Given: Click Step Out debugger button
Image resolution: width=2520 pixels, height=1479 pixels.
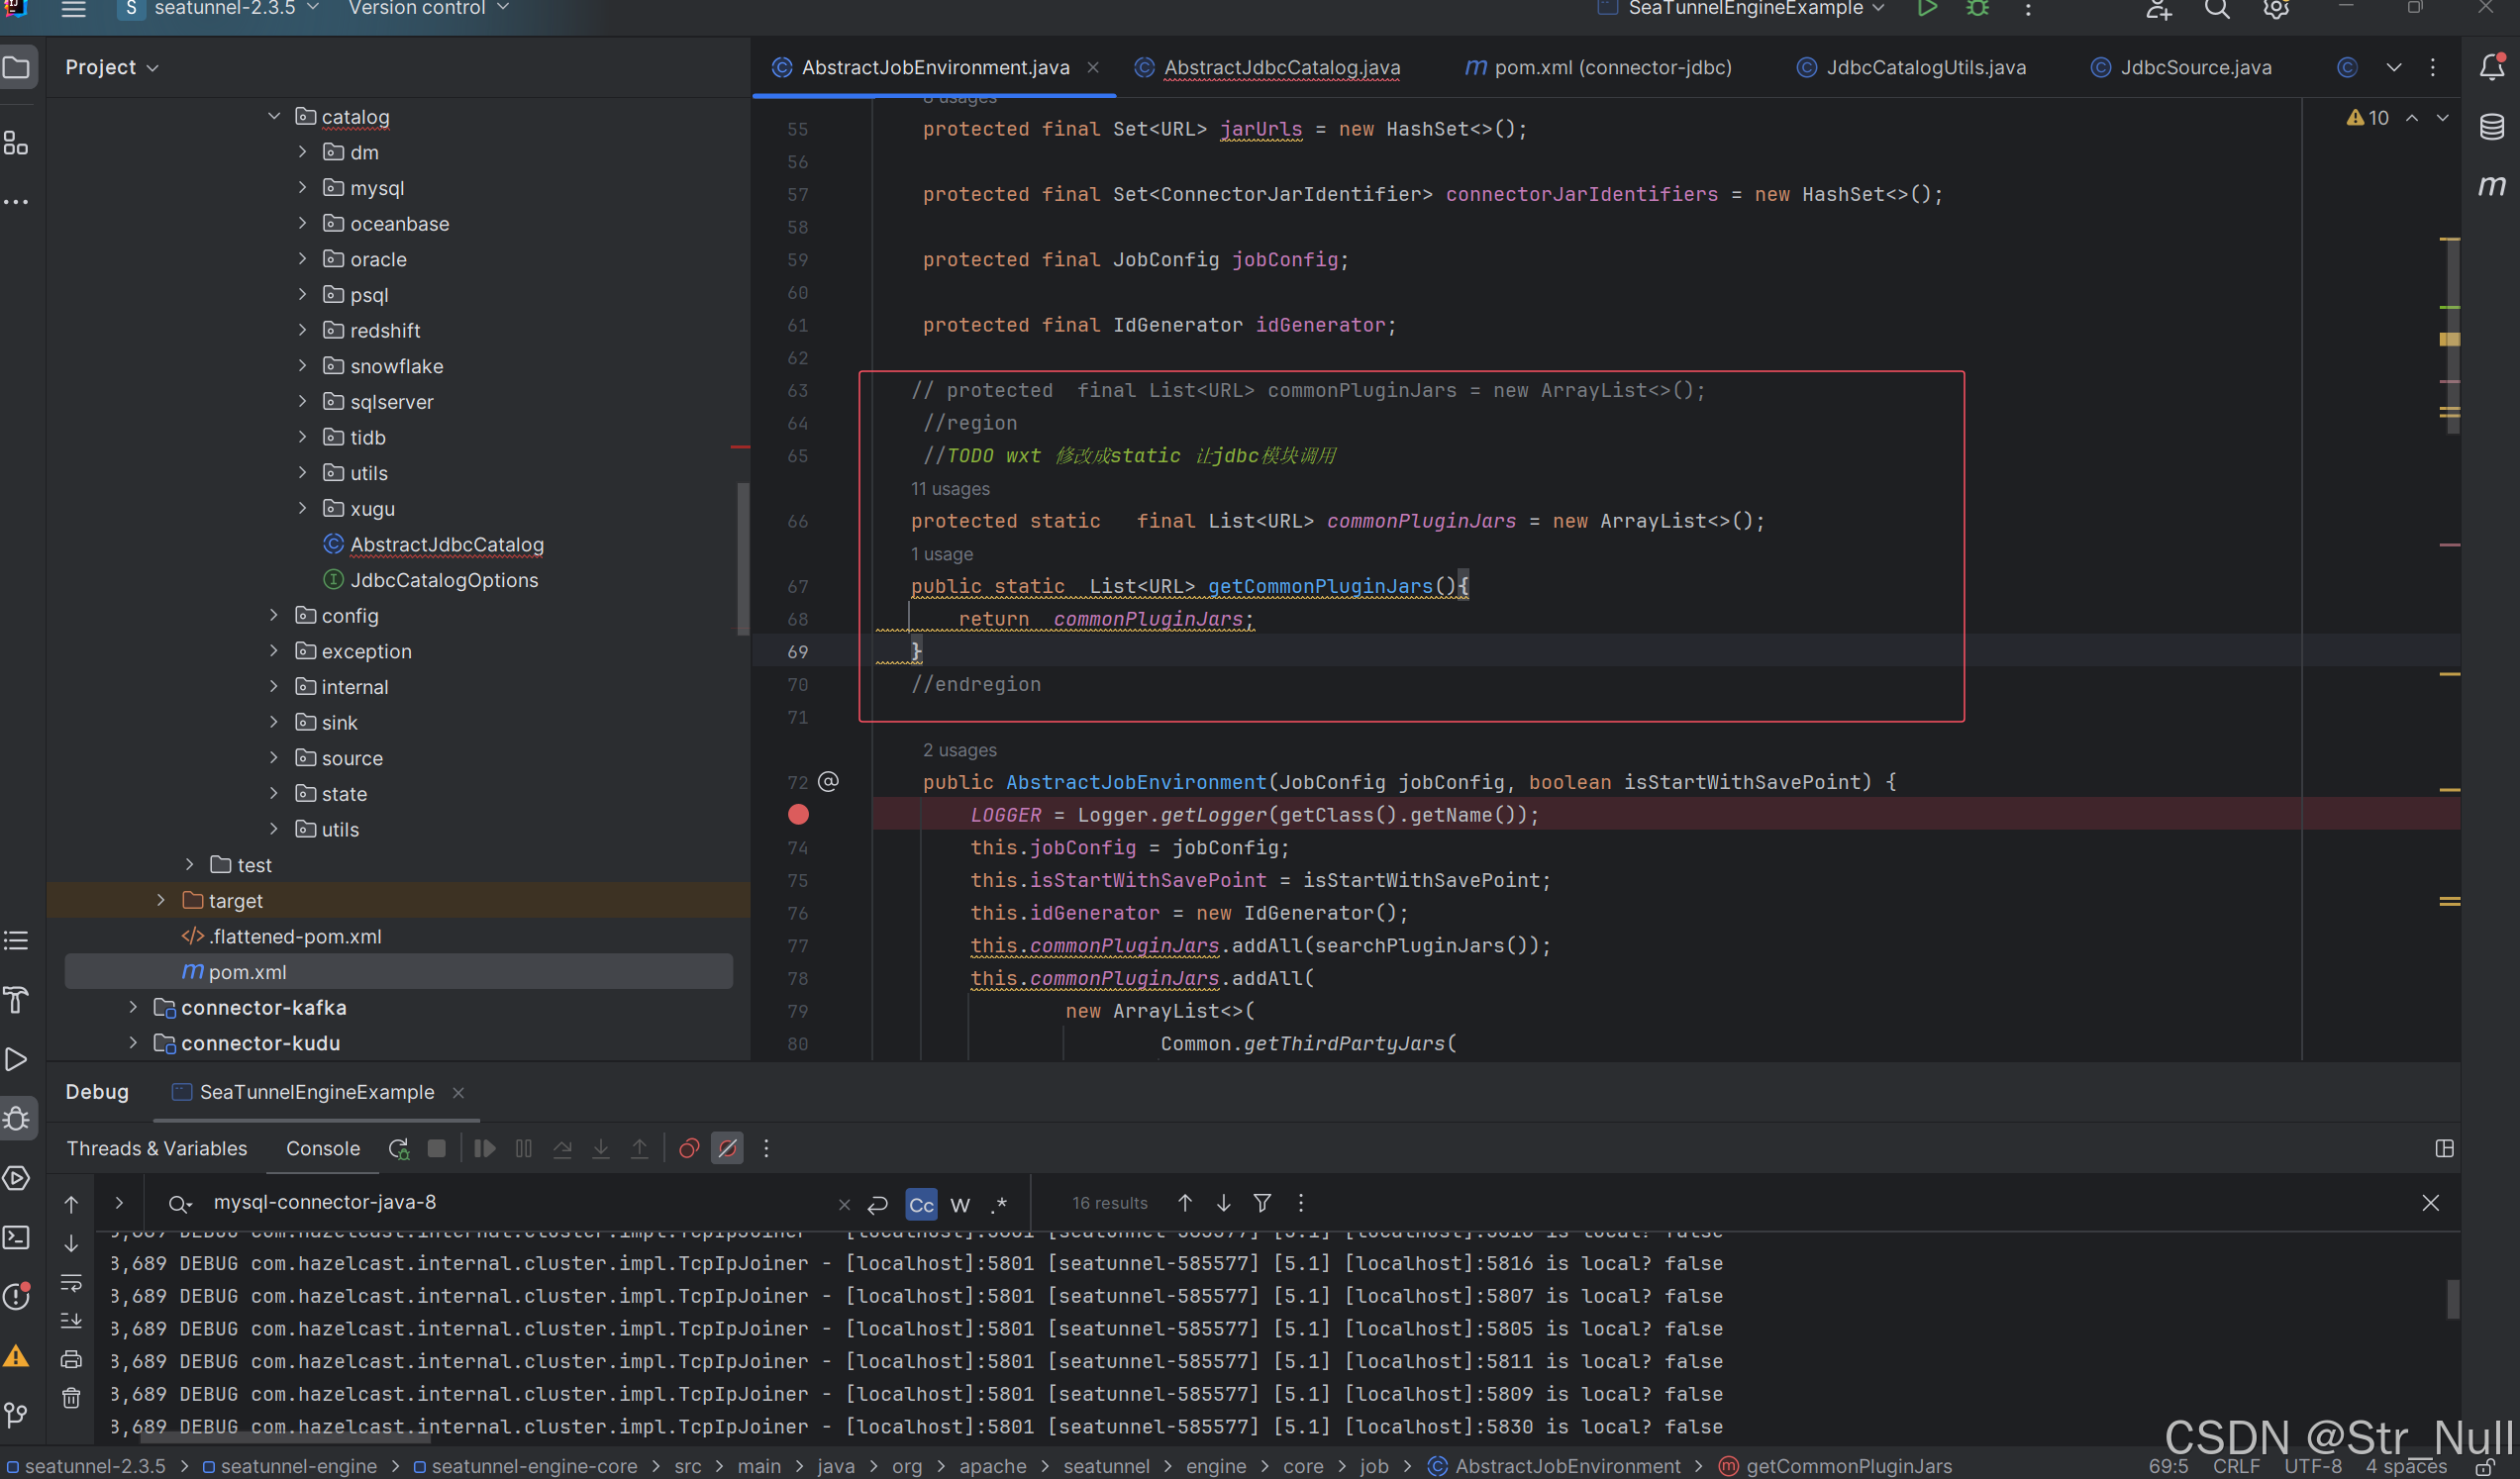Looking at the screenshot, I should coord(639,1149).
